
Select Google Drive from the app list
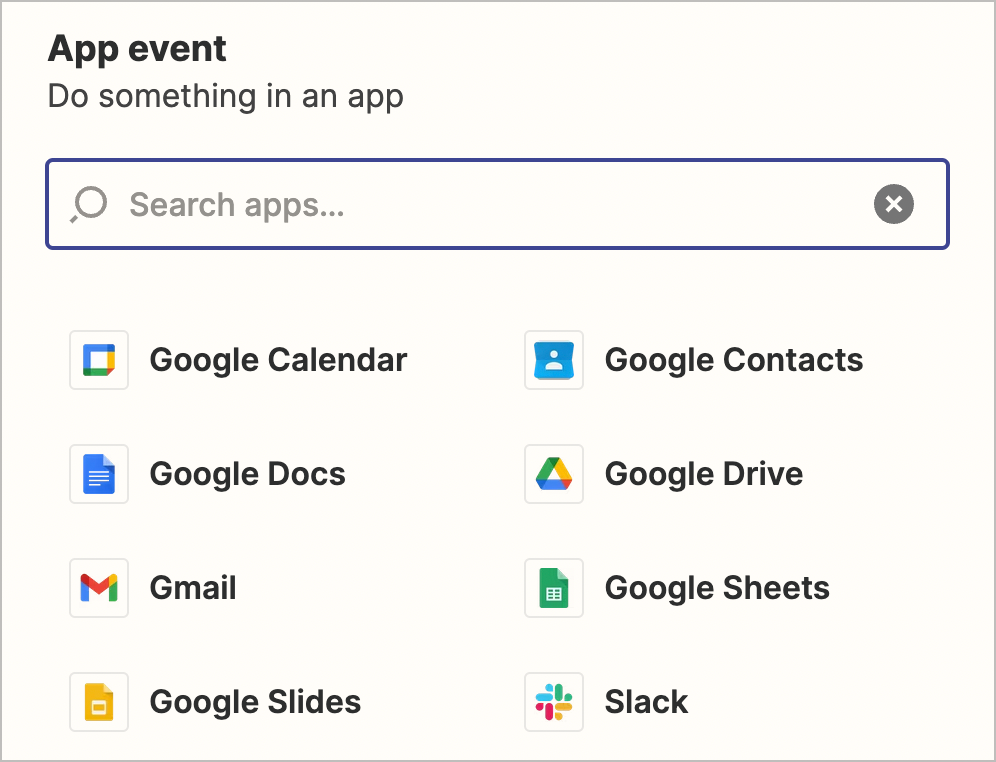[703, 473]
